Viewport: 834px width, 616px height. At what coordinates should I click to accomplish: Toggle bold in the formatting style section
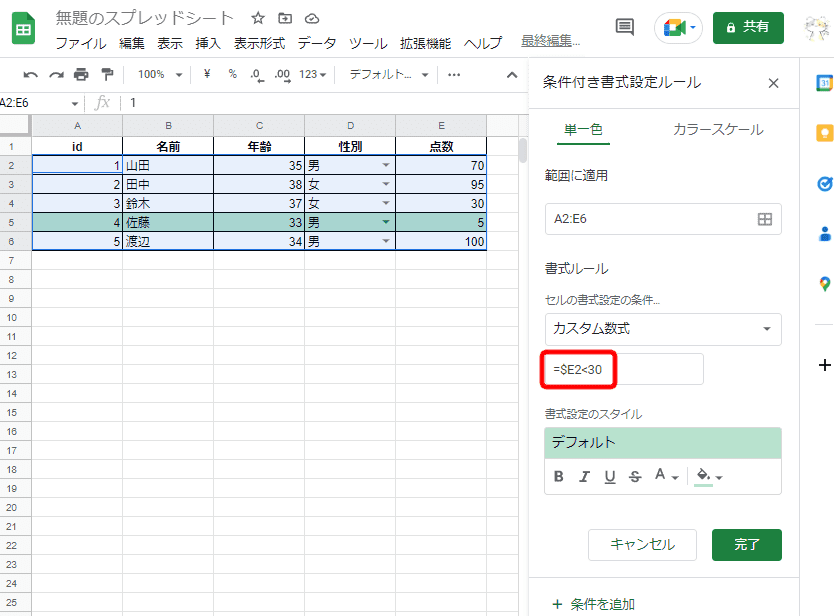(x=558, y=476)
